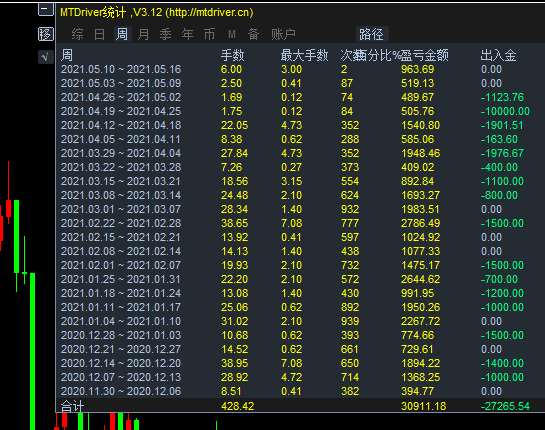Click the 2644.62 profit value
This screenshot has height=430, width=545.
pyautogui.click(x=421, y=279)
